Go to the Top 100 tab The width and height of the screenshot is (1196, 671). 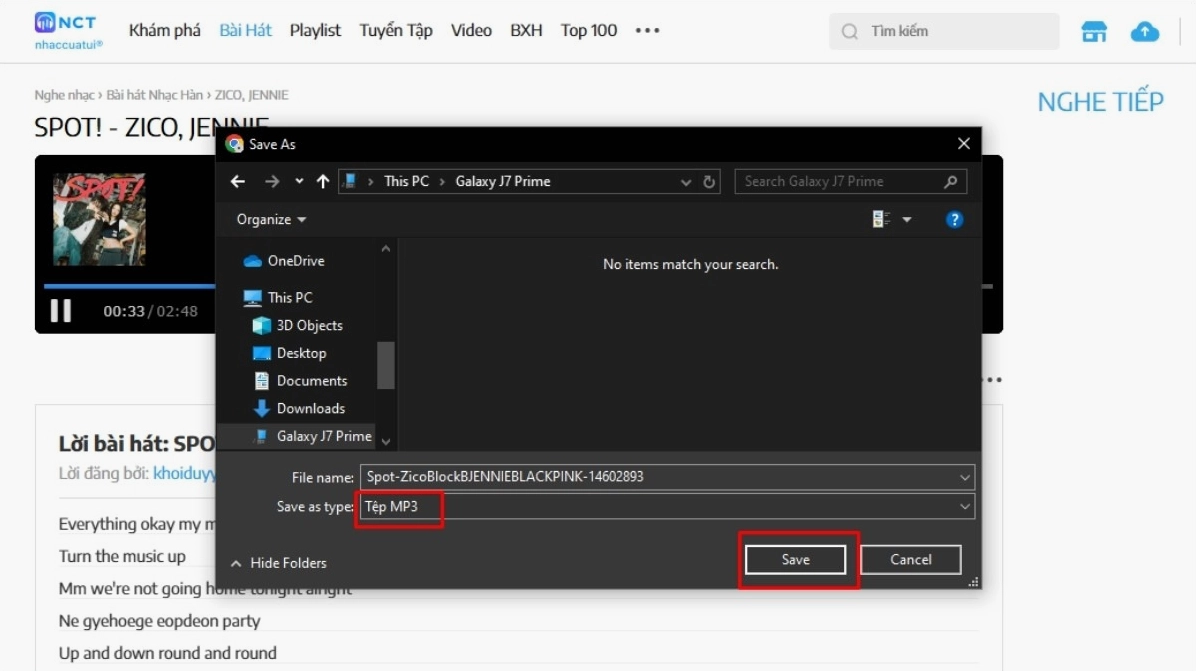(x=589, y=30)
